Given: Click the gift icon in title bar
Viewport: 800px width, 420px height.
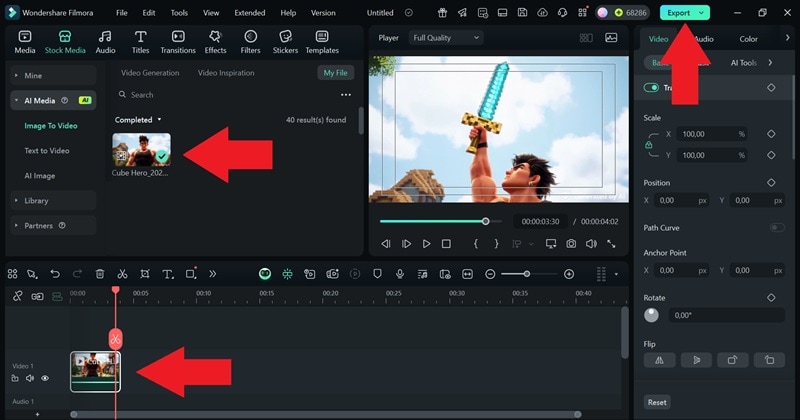Looking at the screenshot, I should pos(442,13).
